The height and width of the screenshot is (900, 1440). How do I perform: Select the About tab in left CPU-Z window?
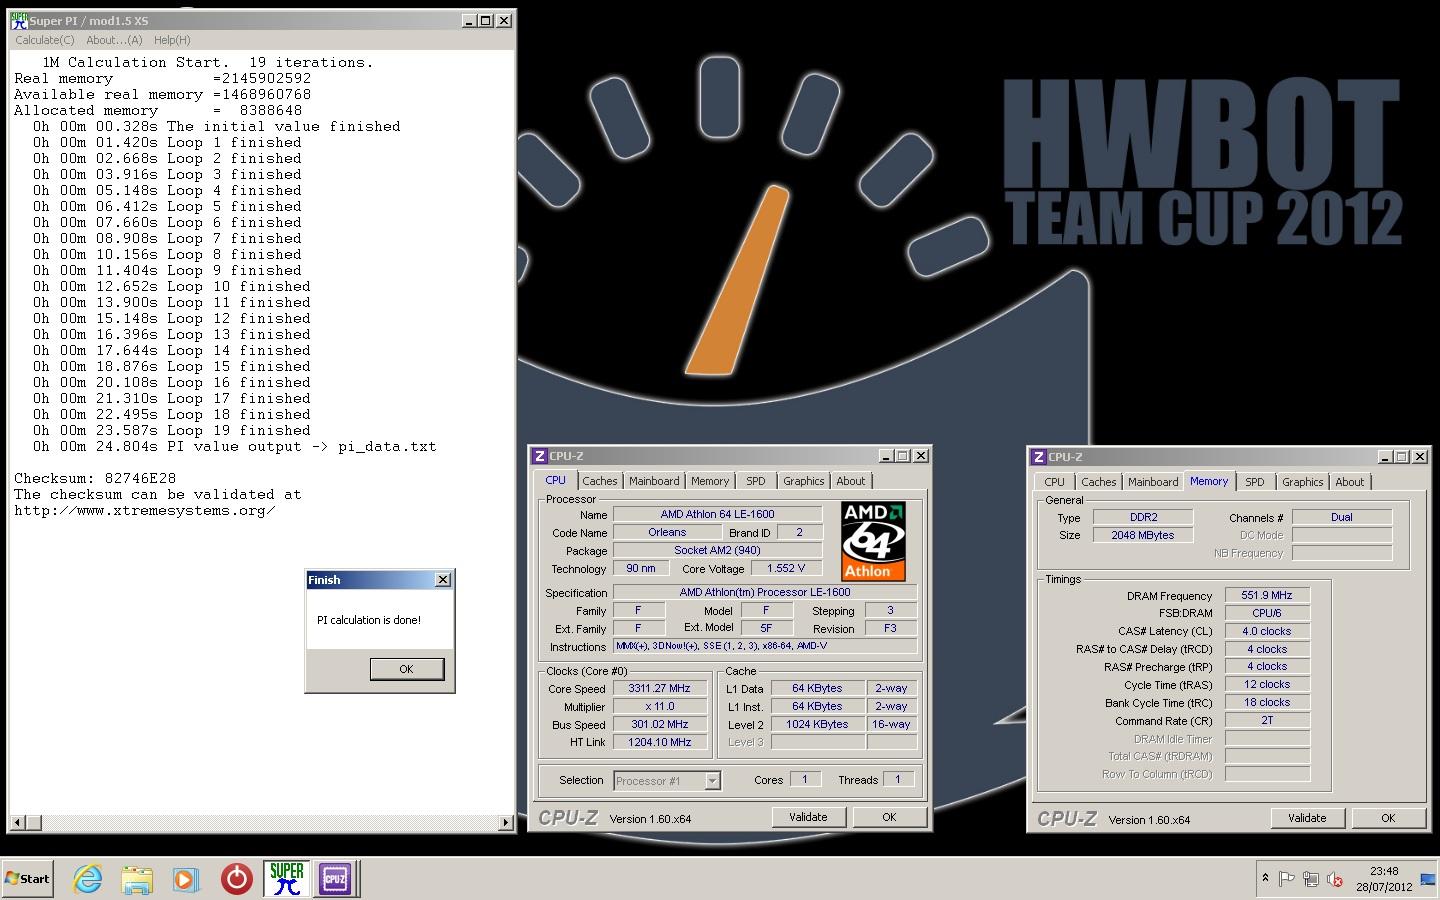(x=851, y=481)
